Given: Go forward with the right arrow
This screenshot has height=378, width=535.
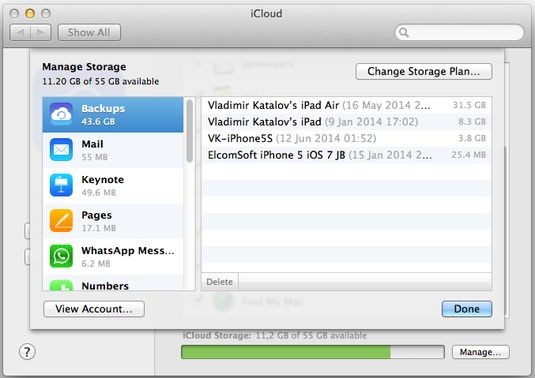Looking at the screenshot, I should [x=41, y=32].
